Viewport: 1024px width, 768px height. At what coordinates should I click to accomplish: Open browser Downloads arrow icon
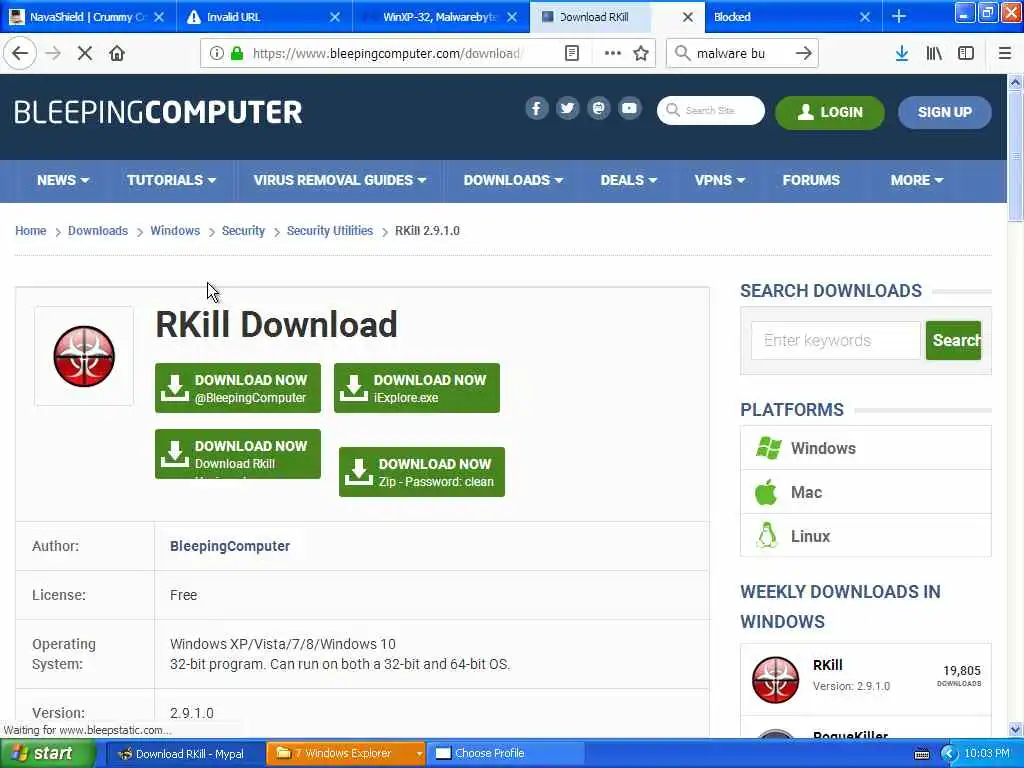click(902, 54)
